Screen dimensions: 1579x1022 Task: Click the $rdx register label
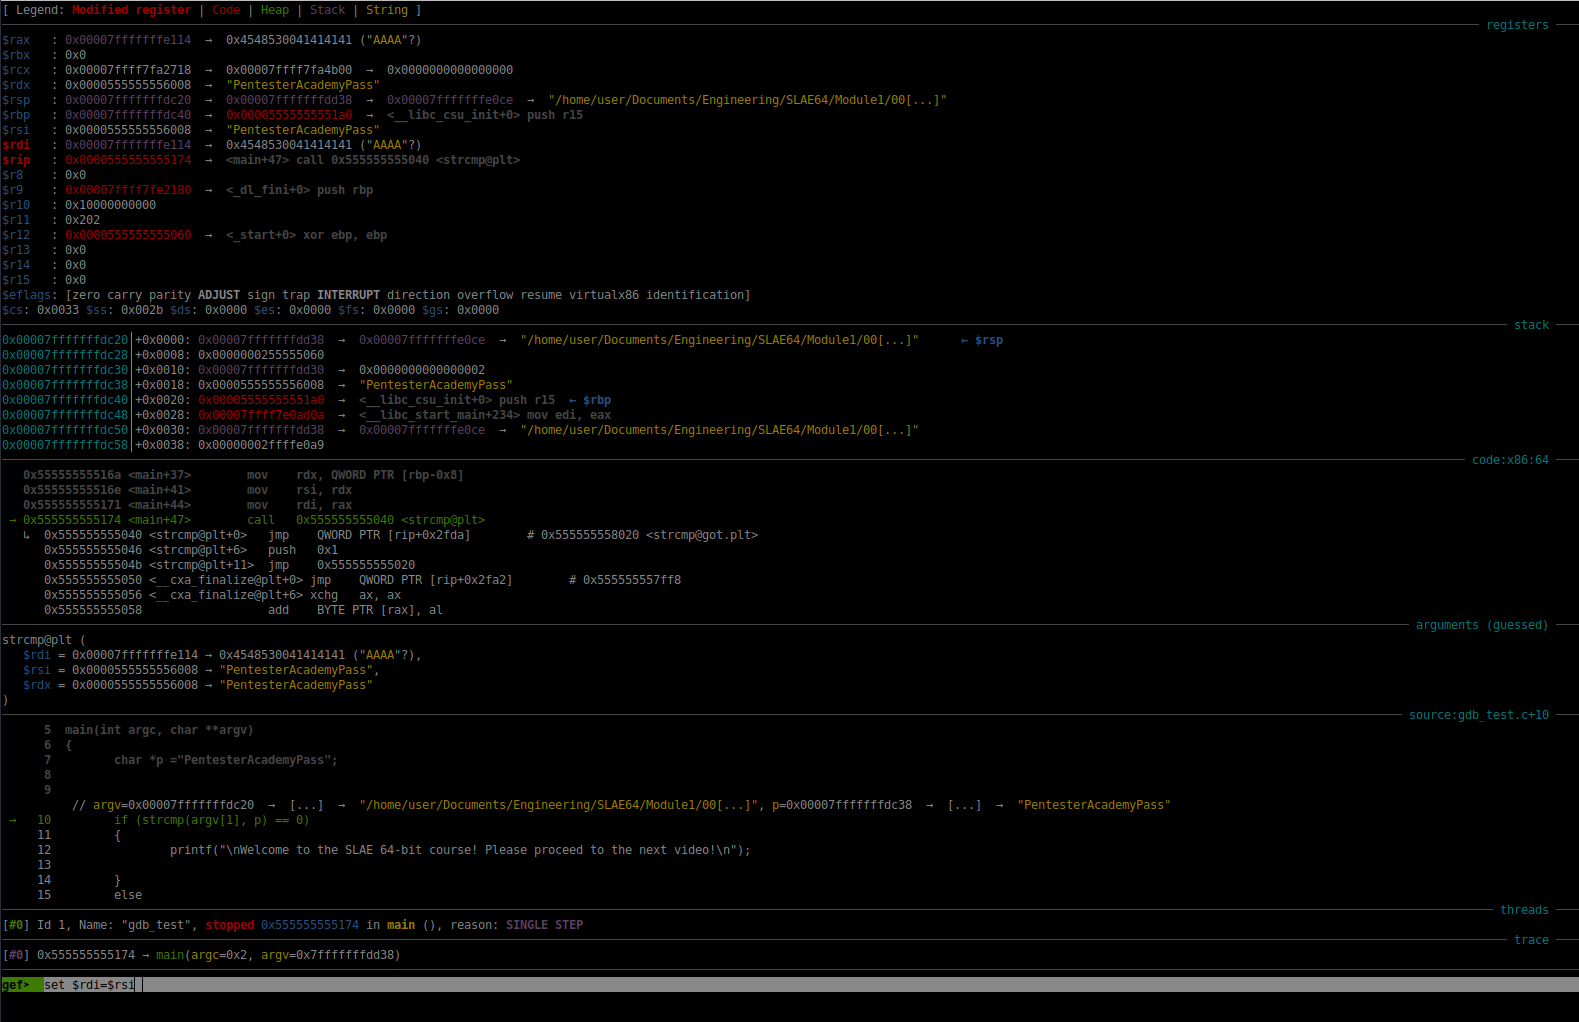pos(16,85)
